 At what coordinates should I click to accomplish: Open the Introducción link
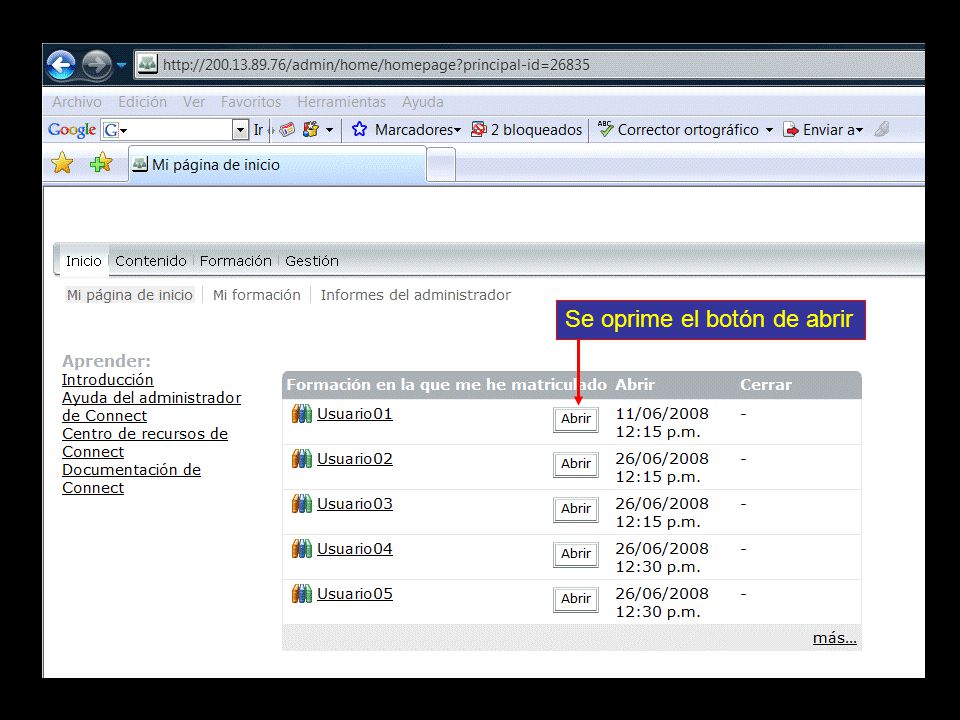pos(108,380)
